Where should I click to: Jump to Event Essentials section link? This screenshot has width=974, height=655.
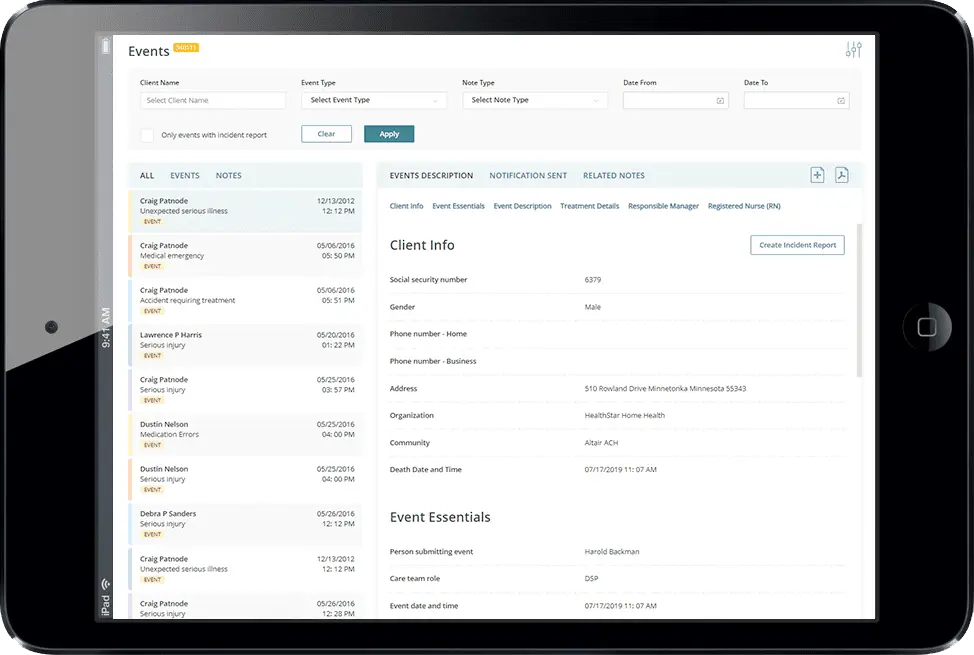[x=458, y=206]
